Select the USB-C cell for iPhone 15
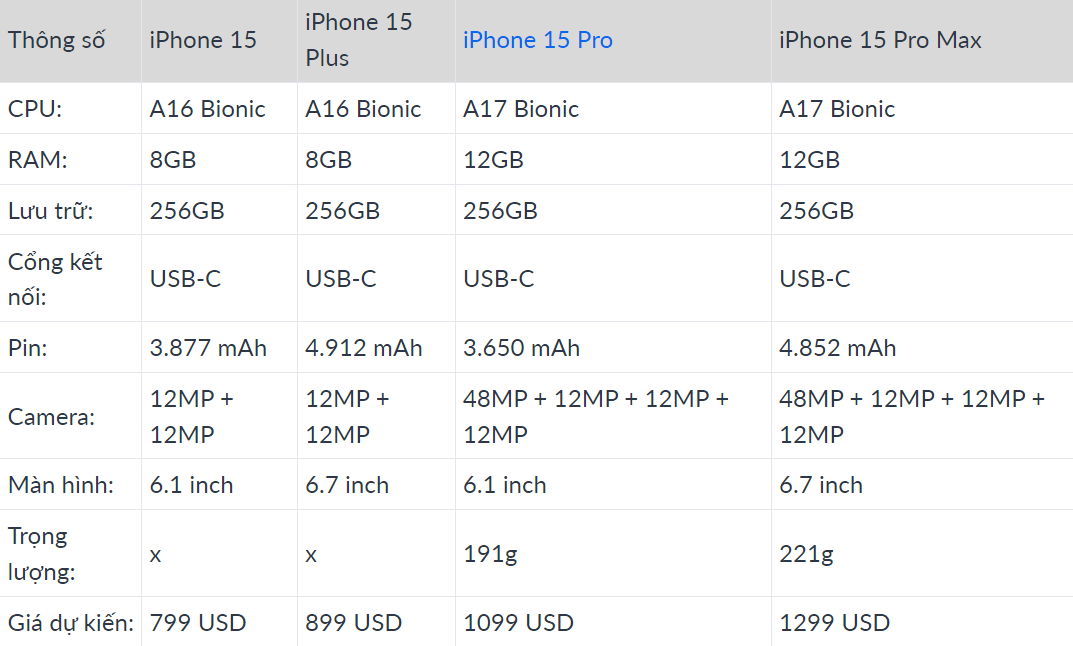Image resolution: width=1073 pixels, height=646 pixels. (185, 279)
